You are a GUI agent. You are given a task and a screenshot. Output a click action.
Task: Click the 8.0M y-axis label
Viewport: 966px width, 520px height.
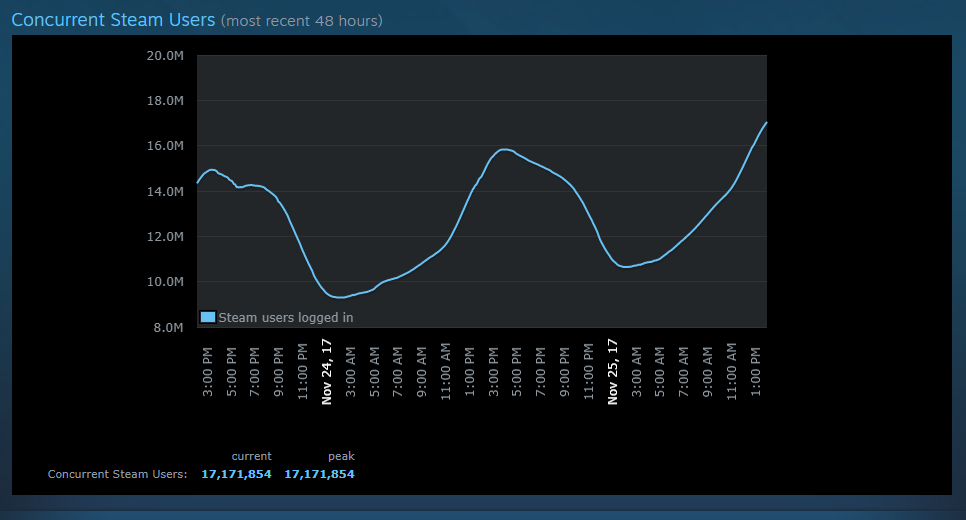pyautogui.click(x=167, y=327)
